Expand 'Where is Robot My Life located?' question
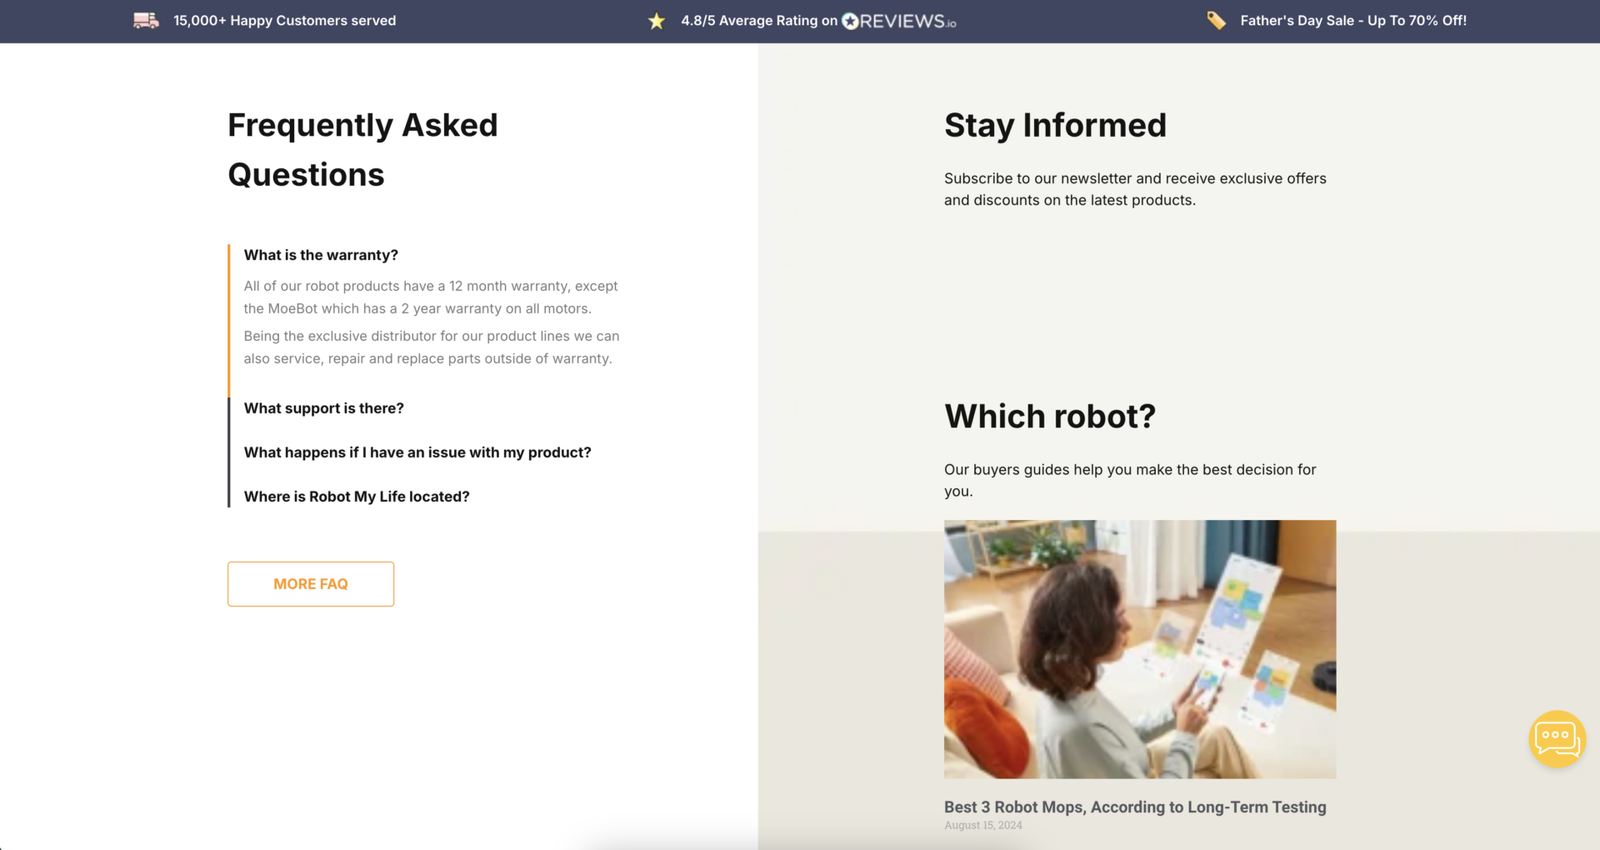Screen dimensions: 1600x850 [357, 496]
